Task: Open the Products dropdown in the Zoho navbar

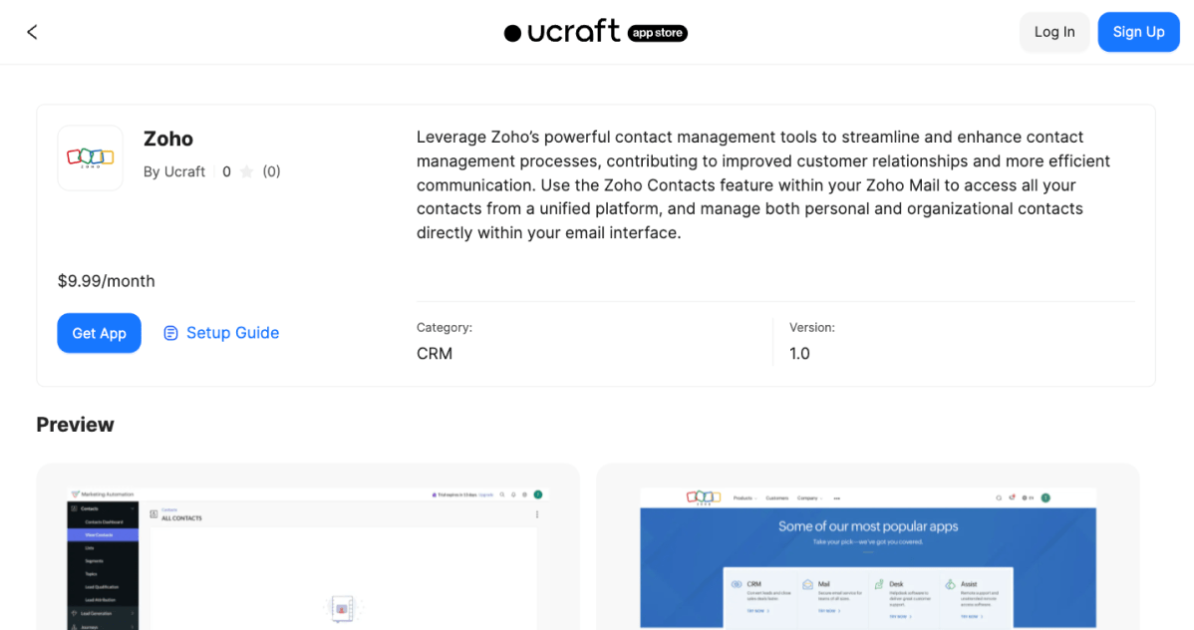Action: tap(742, 499)
